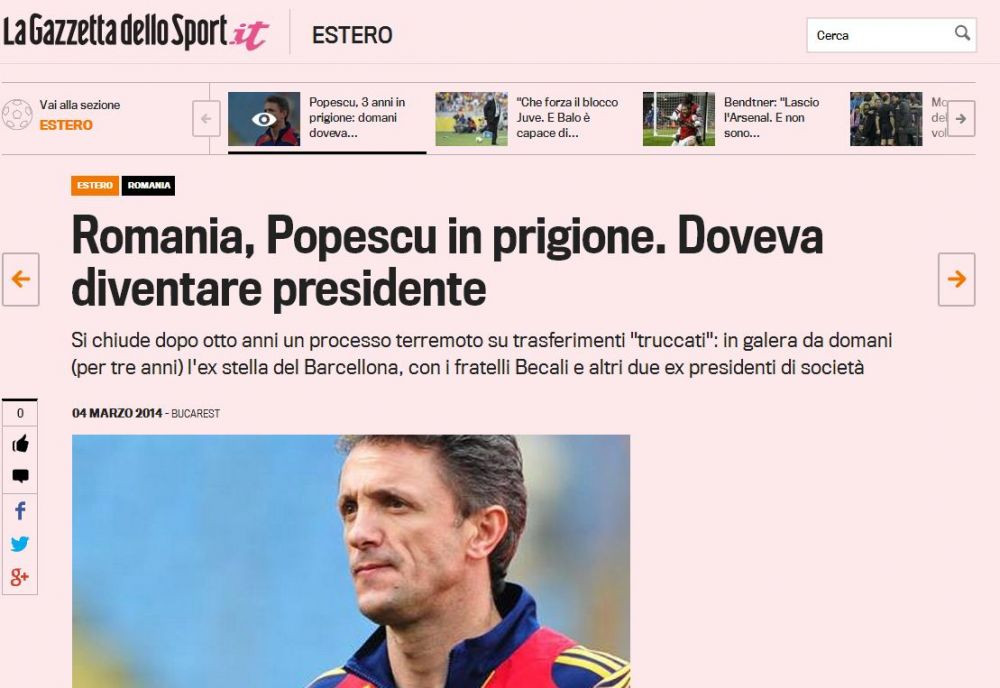Screen dimensions: 1000x688
Task: Go to next article with orange right arrow
Action: pyautogui.click(x=956, y=279)
